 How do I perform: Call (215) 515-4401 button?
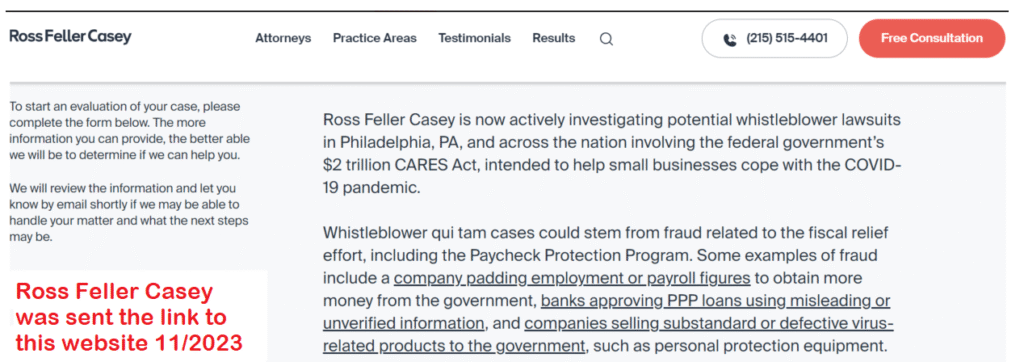775,39
